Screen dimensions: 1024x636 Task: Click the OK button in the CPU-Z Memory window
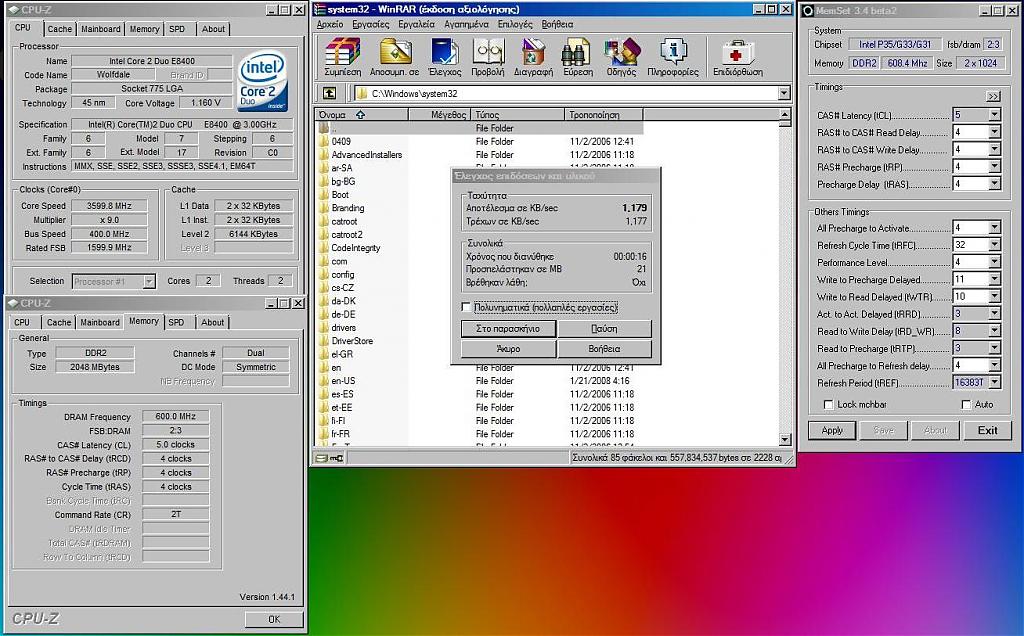coord(274,619)
